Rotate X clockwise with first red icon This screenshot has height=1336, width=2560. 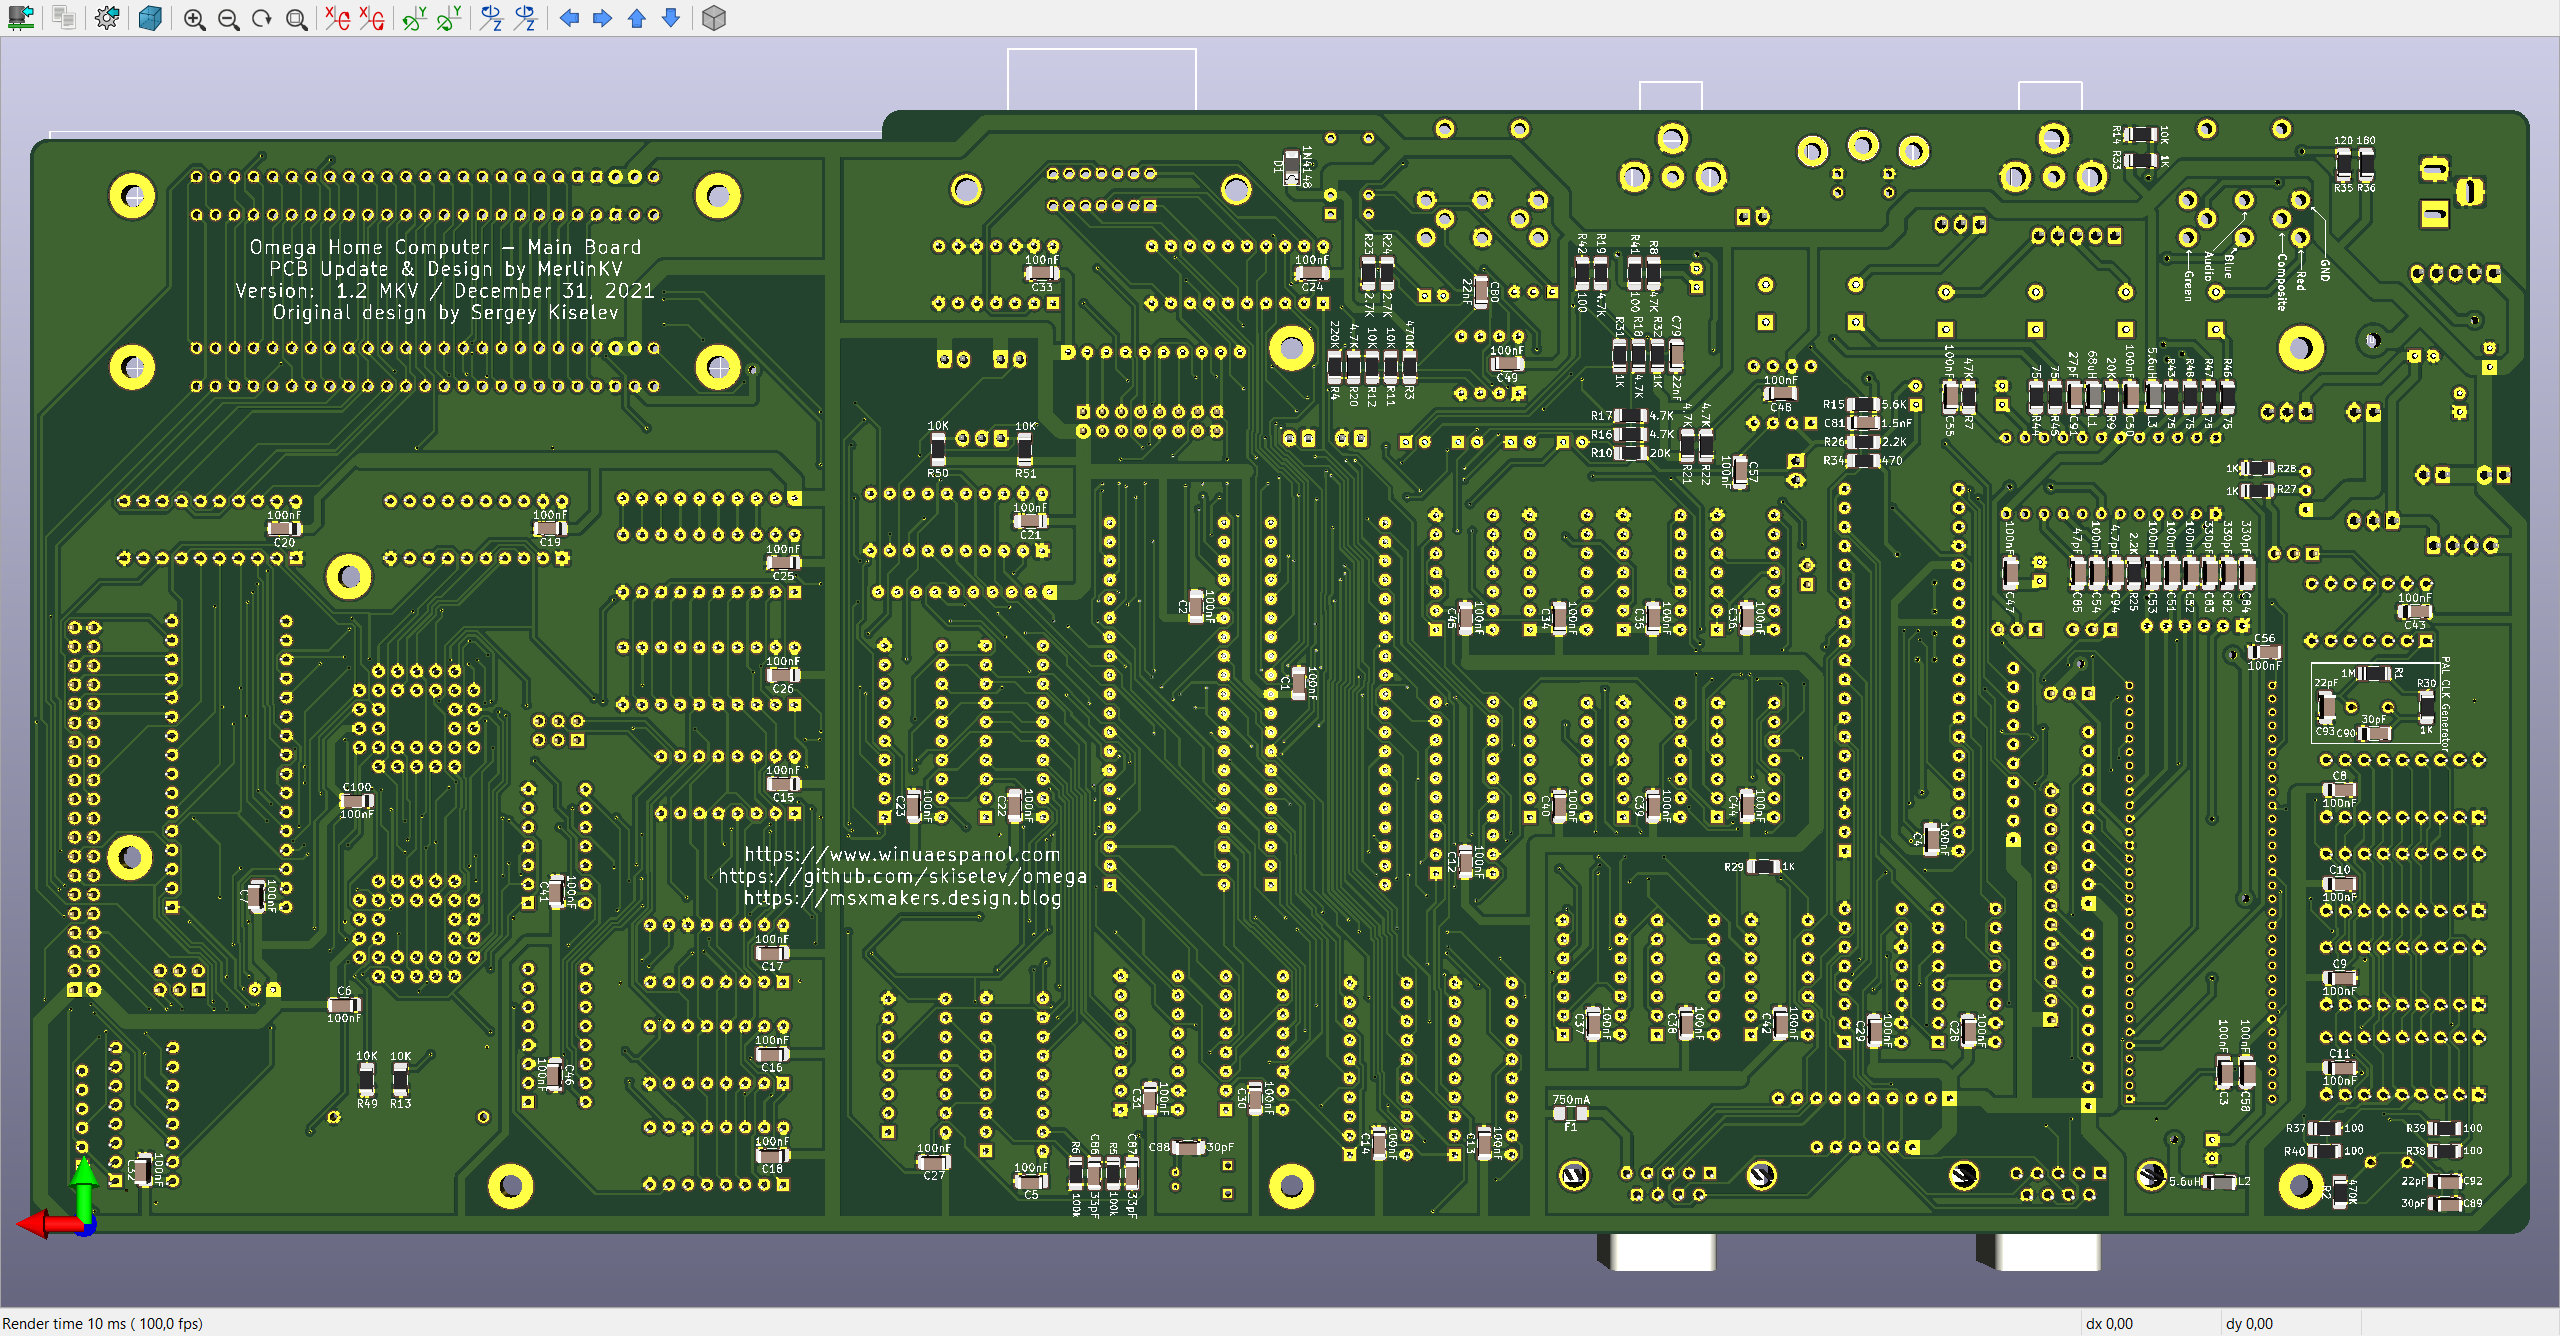pos(338,18)
